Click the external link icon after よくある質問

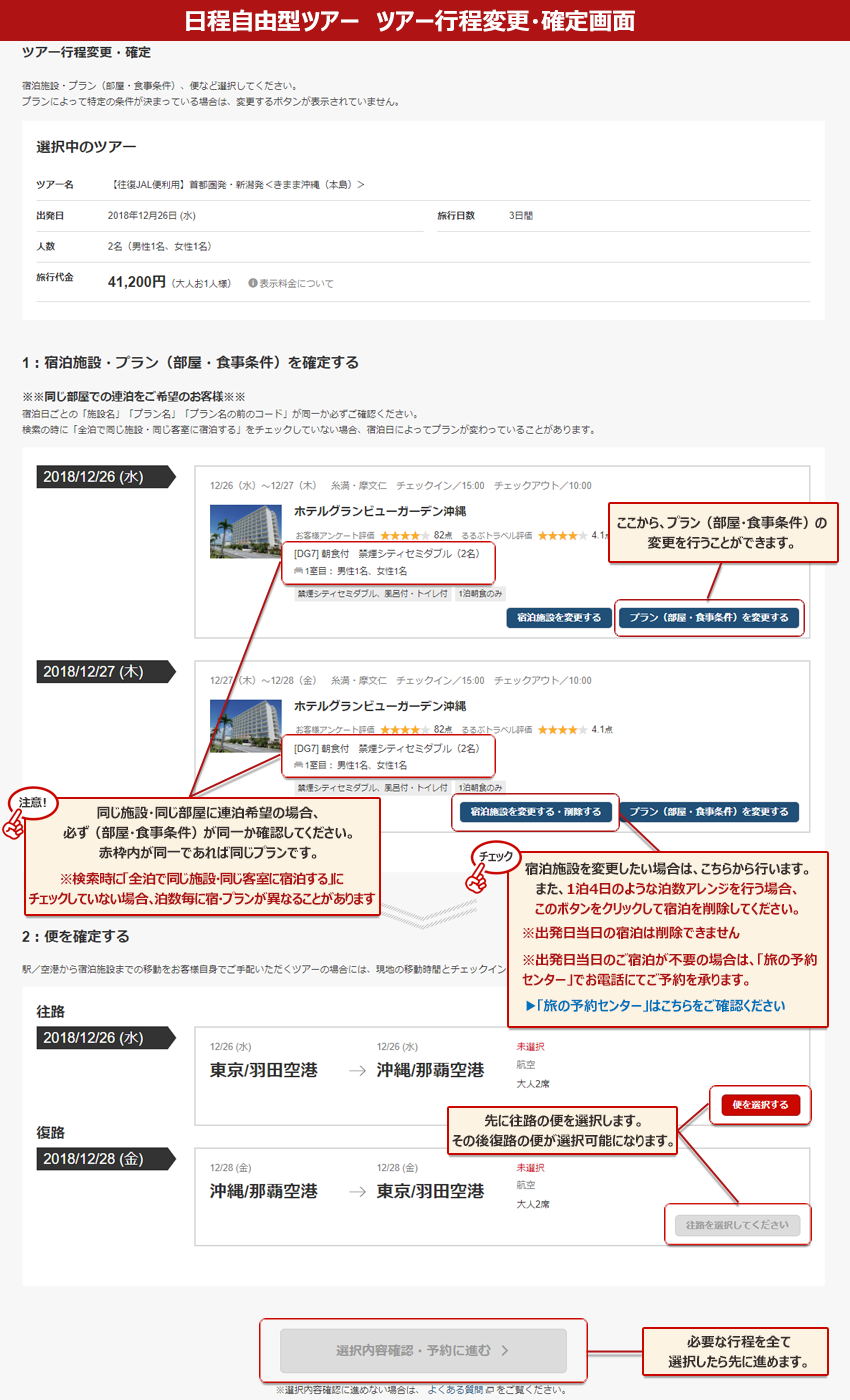[x=488, y=1390]
